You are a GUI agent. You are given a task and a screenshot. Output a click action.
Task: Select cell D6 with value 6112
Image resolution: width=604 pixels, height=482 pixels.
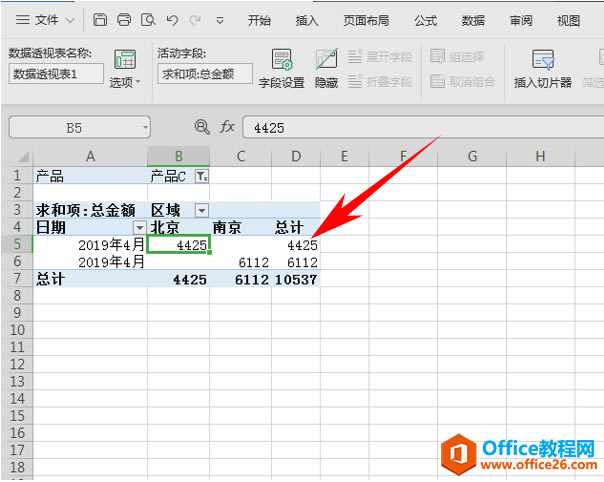tap(296, 262)
